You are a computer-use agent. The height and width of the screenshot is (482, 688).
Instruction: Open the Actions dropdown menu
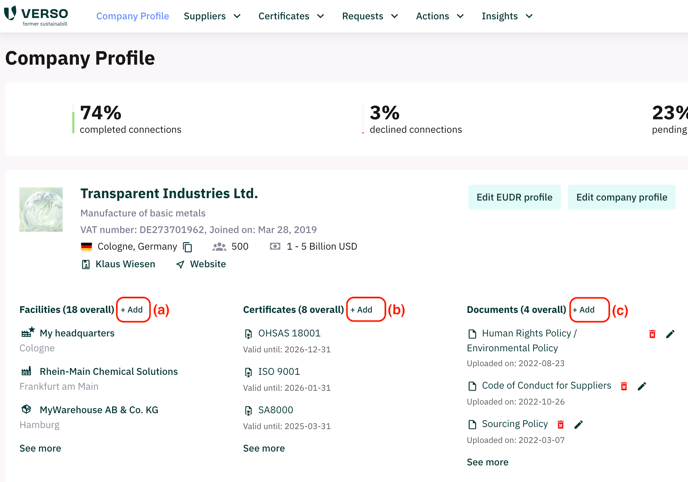click(x=440, y=16)
